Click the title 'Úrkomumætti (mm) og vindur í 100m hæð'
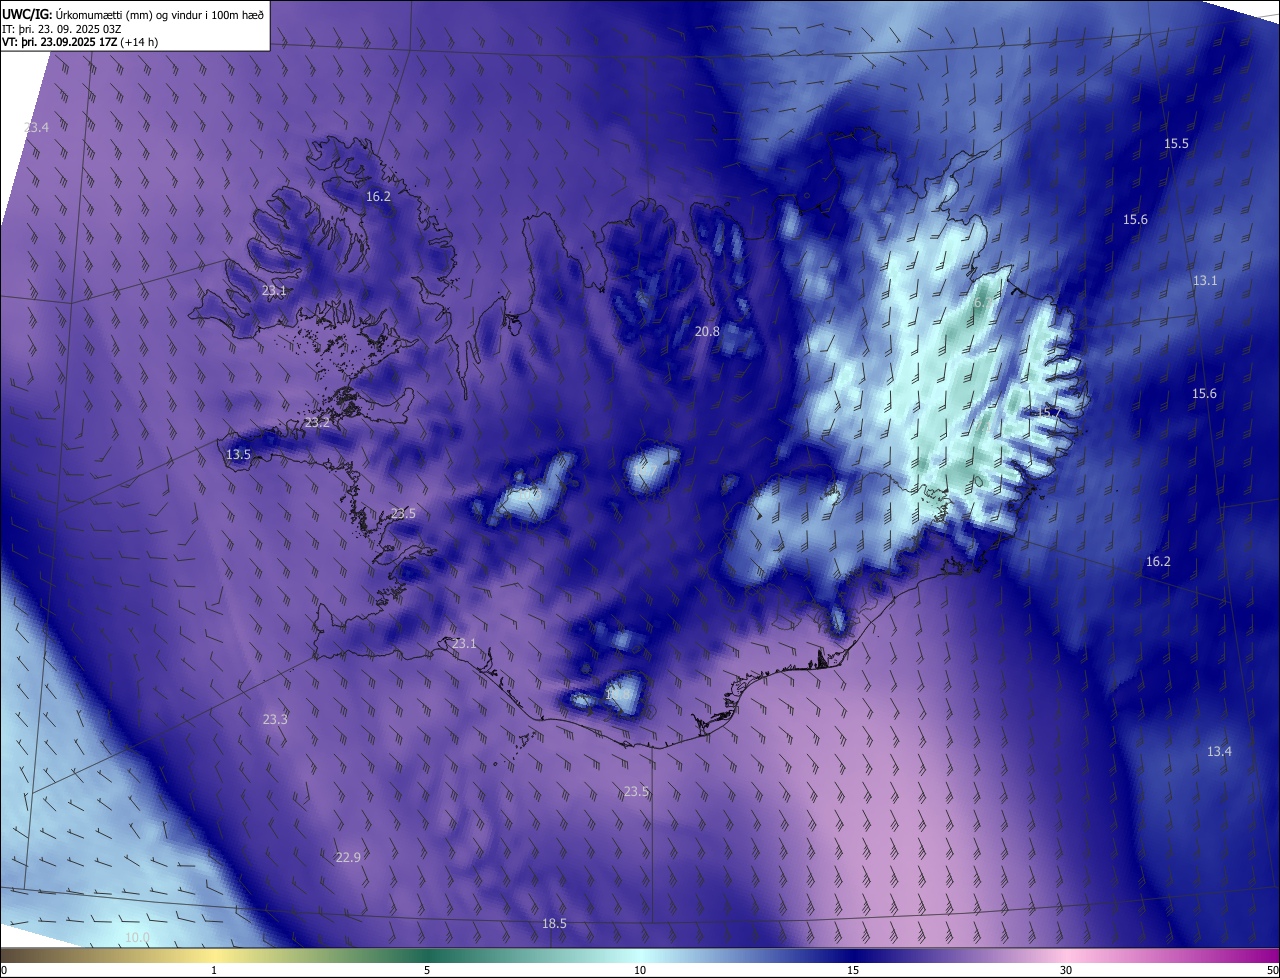 pyautogui.click(x=160, y=14)
